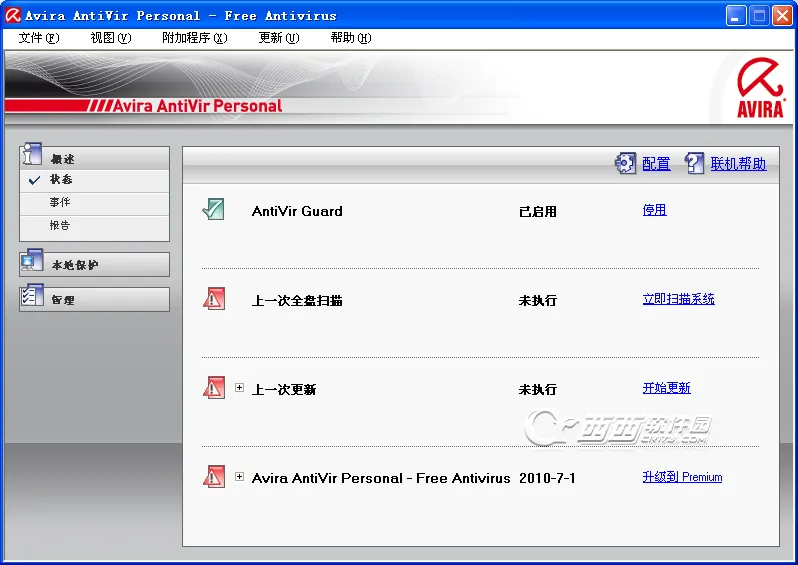Click the 升级到 Premium link
Viewport: 798px width, 565px height.
coord(682,477)
